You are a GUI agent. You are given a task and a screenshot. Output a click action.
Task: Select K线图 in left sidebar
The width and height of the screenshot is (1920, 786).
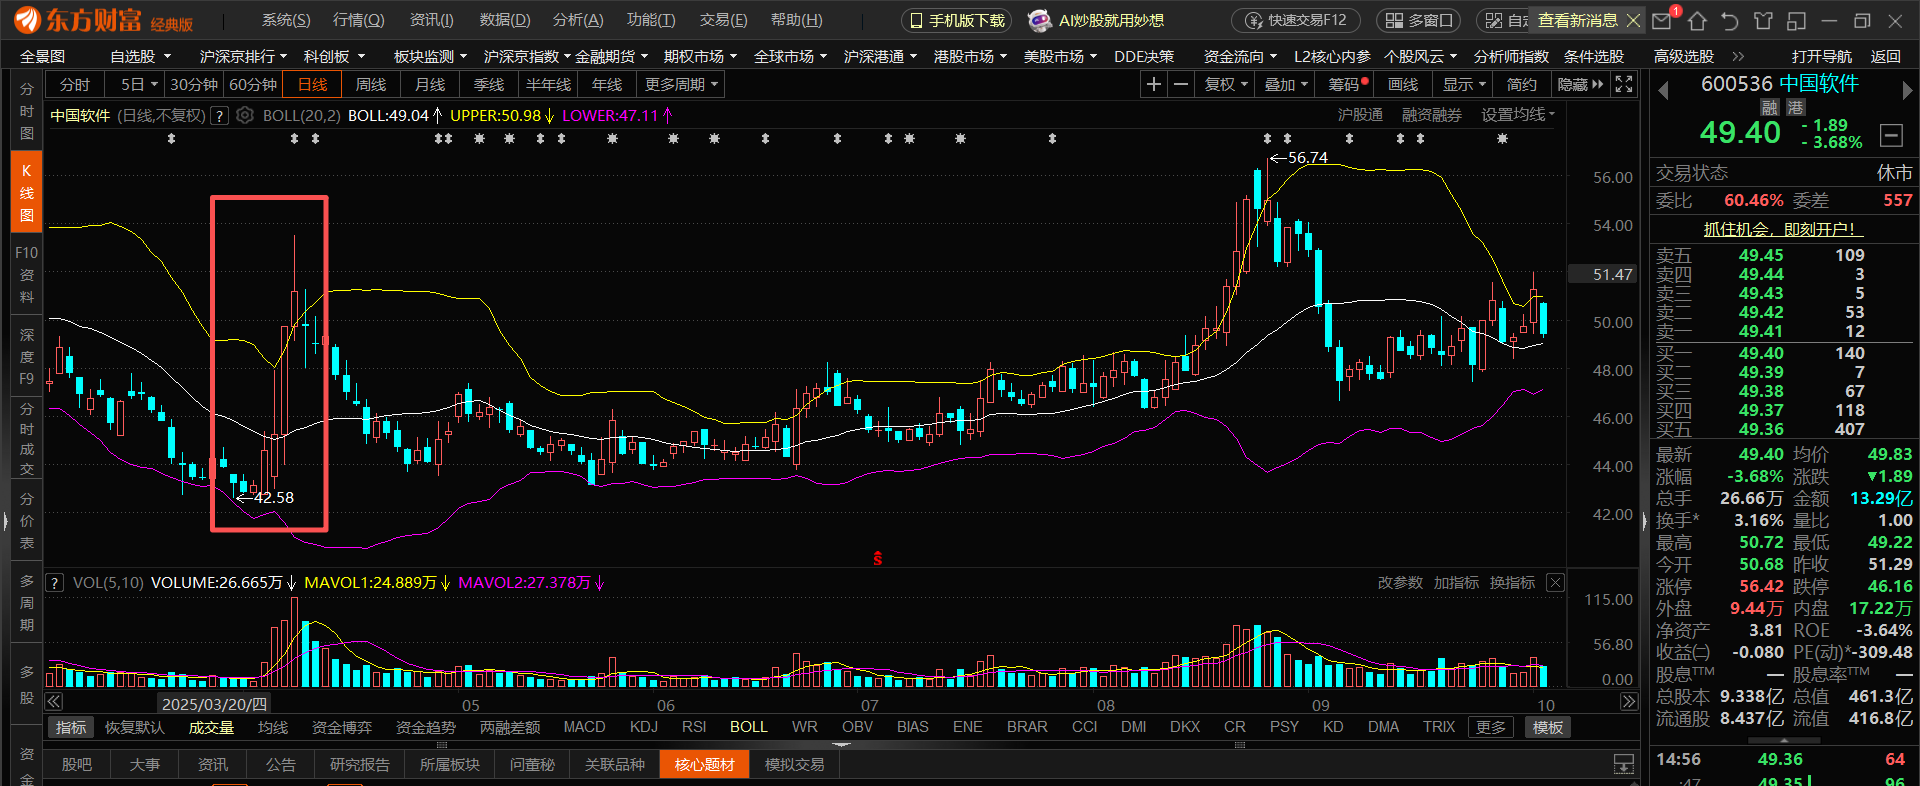pos(26,193)
